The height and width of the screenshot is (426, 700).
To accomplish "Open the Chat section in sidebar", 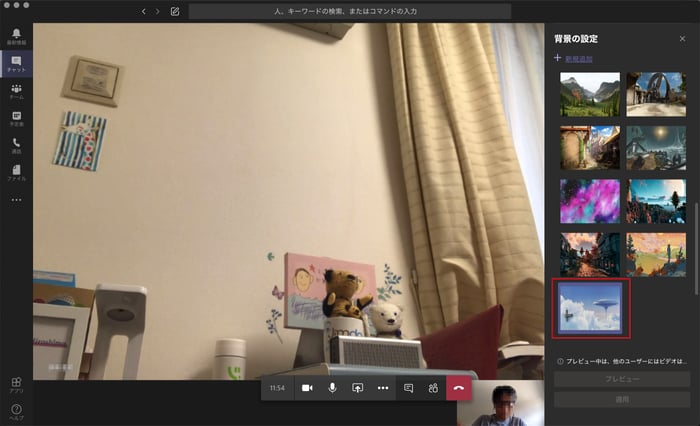I will [16, 64].
